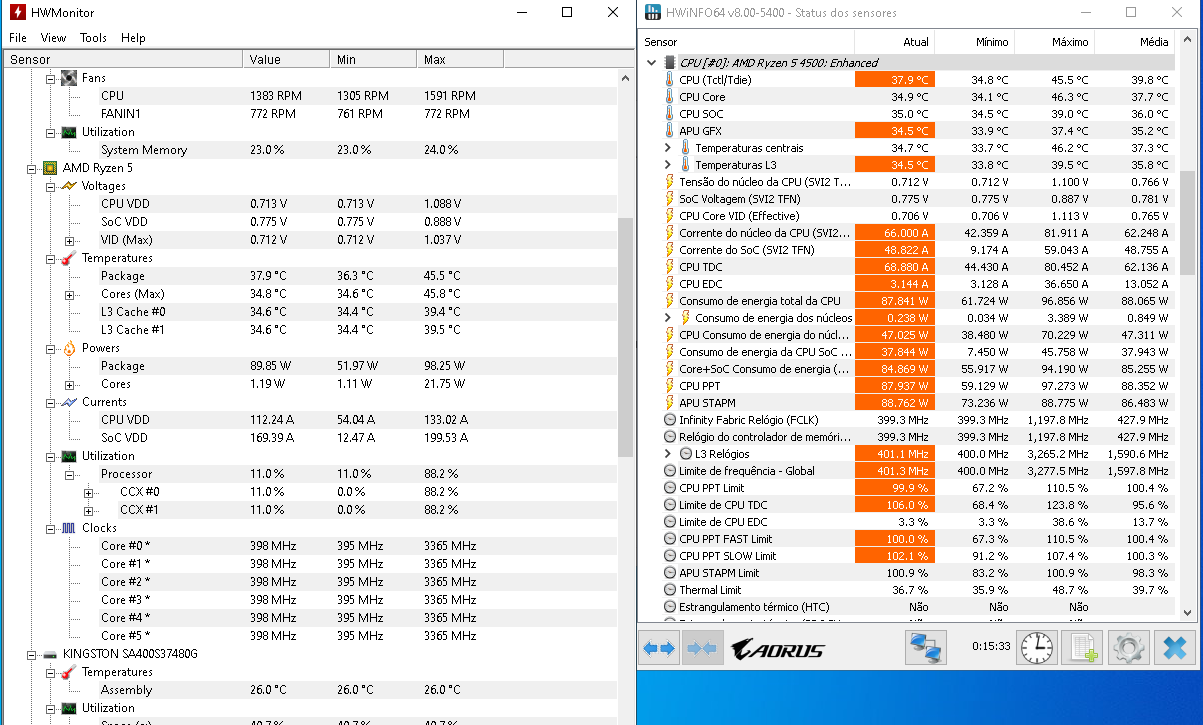Click the shrink-layout arrows button in HWiNFO
This screenshot has height=725, width=1203.
(702, 648)
